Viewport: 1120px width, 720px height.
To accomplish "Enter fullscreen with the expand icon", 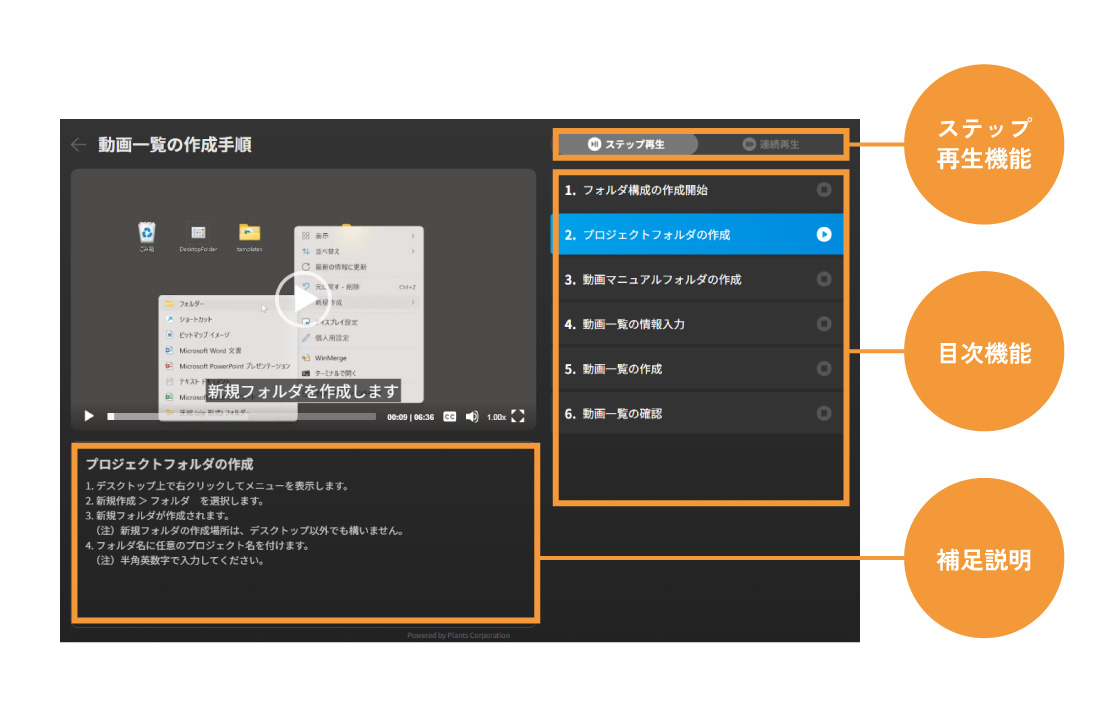I will coord(519,416).
